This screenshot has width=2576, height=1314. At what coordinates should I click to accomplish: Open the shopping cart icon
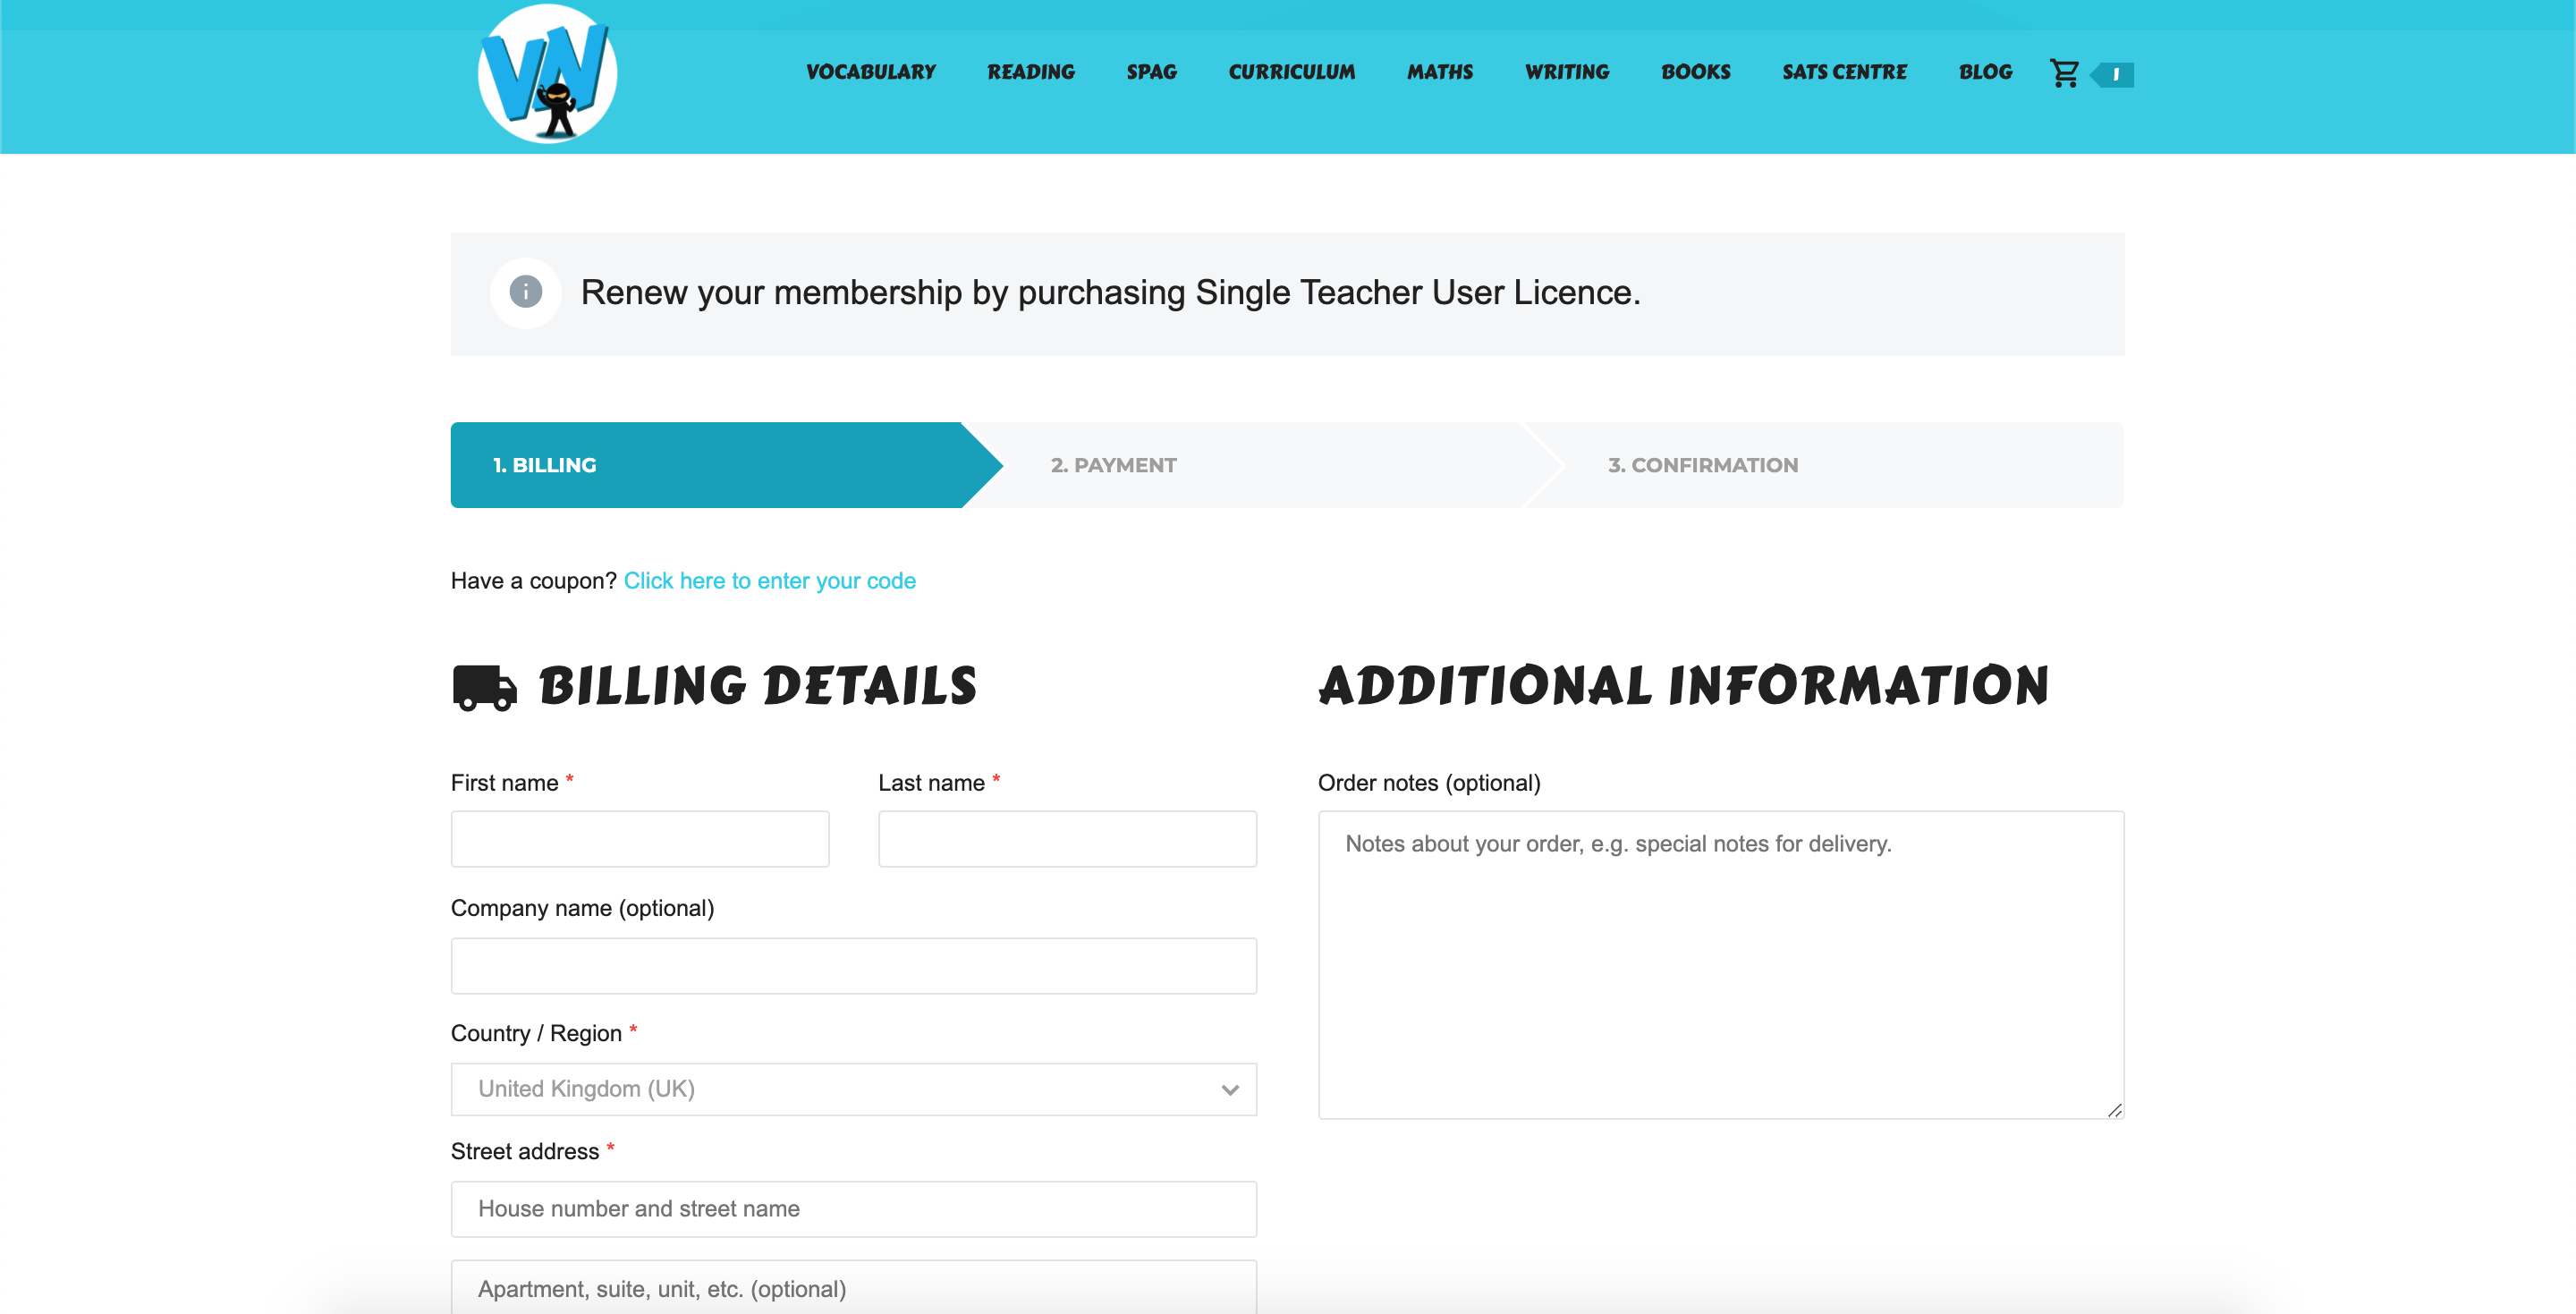coord(2064,73)
